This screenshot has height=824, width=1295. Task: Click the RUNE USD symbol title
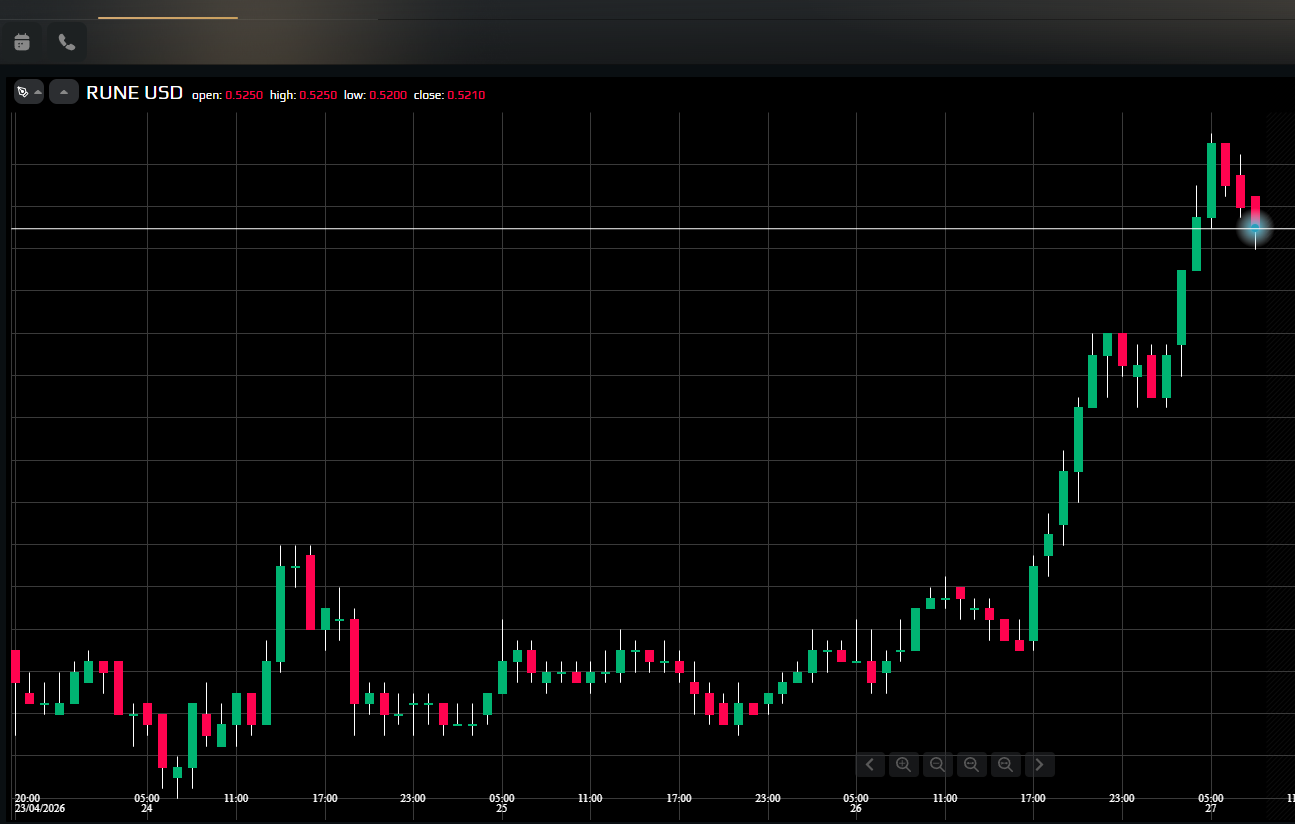point(134,93)
